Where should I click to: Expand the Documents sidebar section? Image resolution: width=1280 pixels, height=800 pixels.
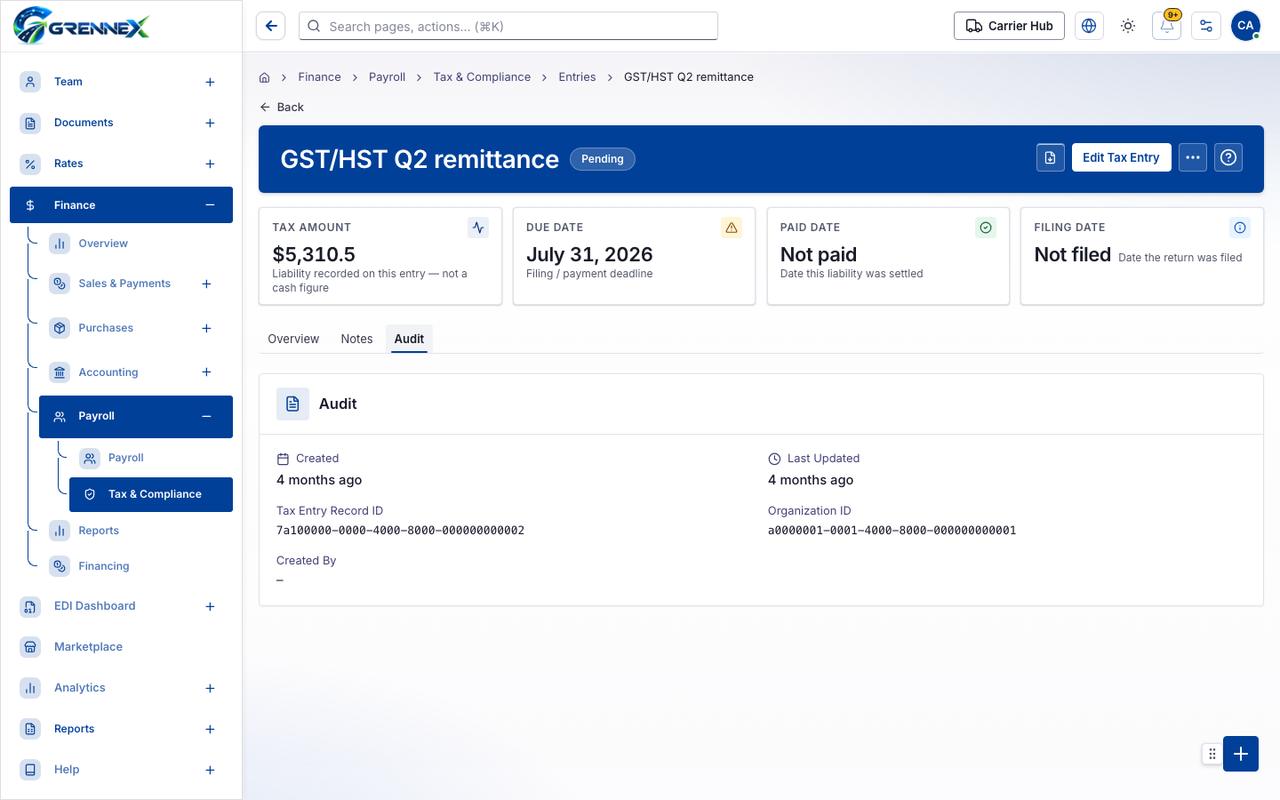(210, 123)
